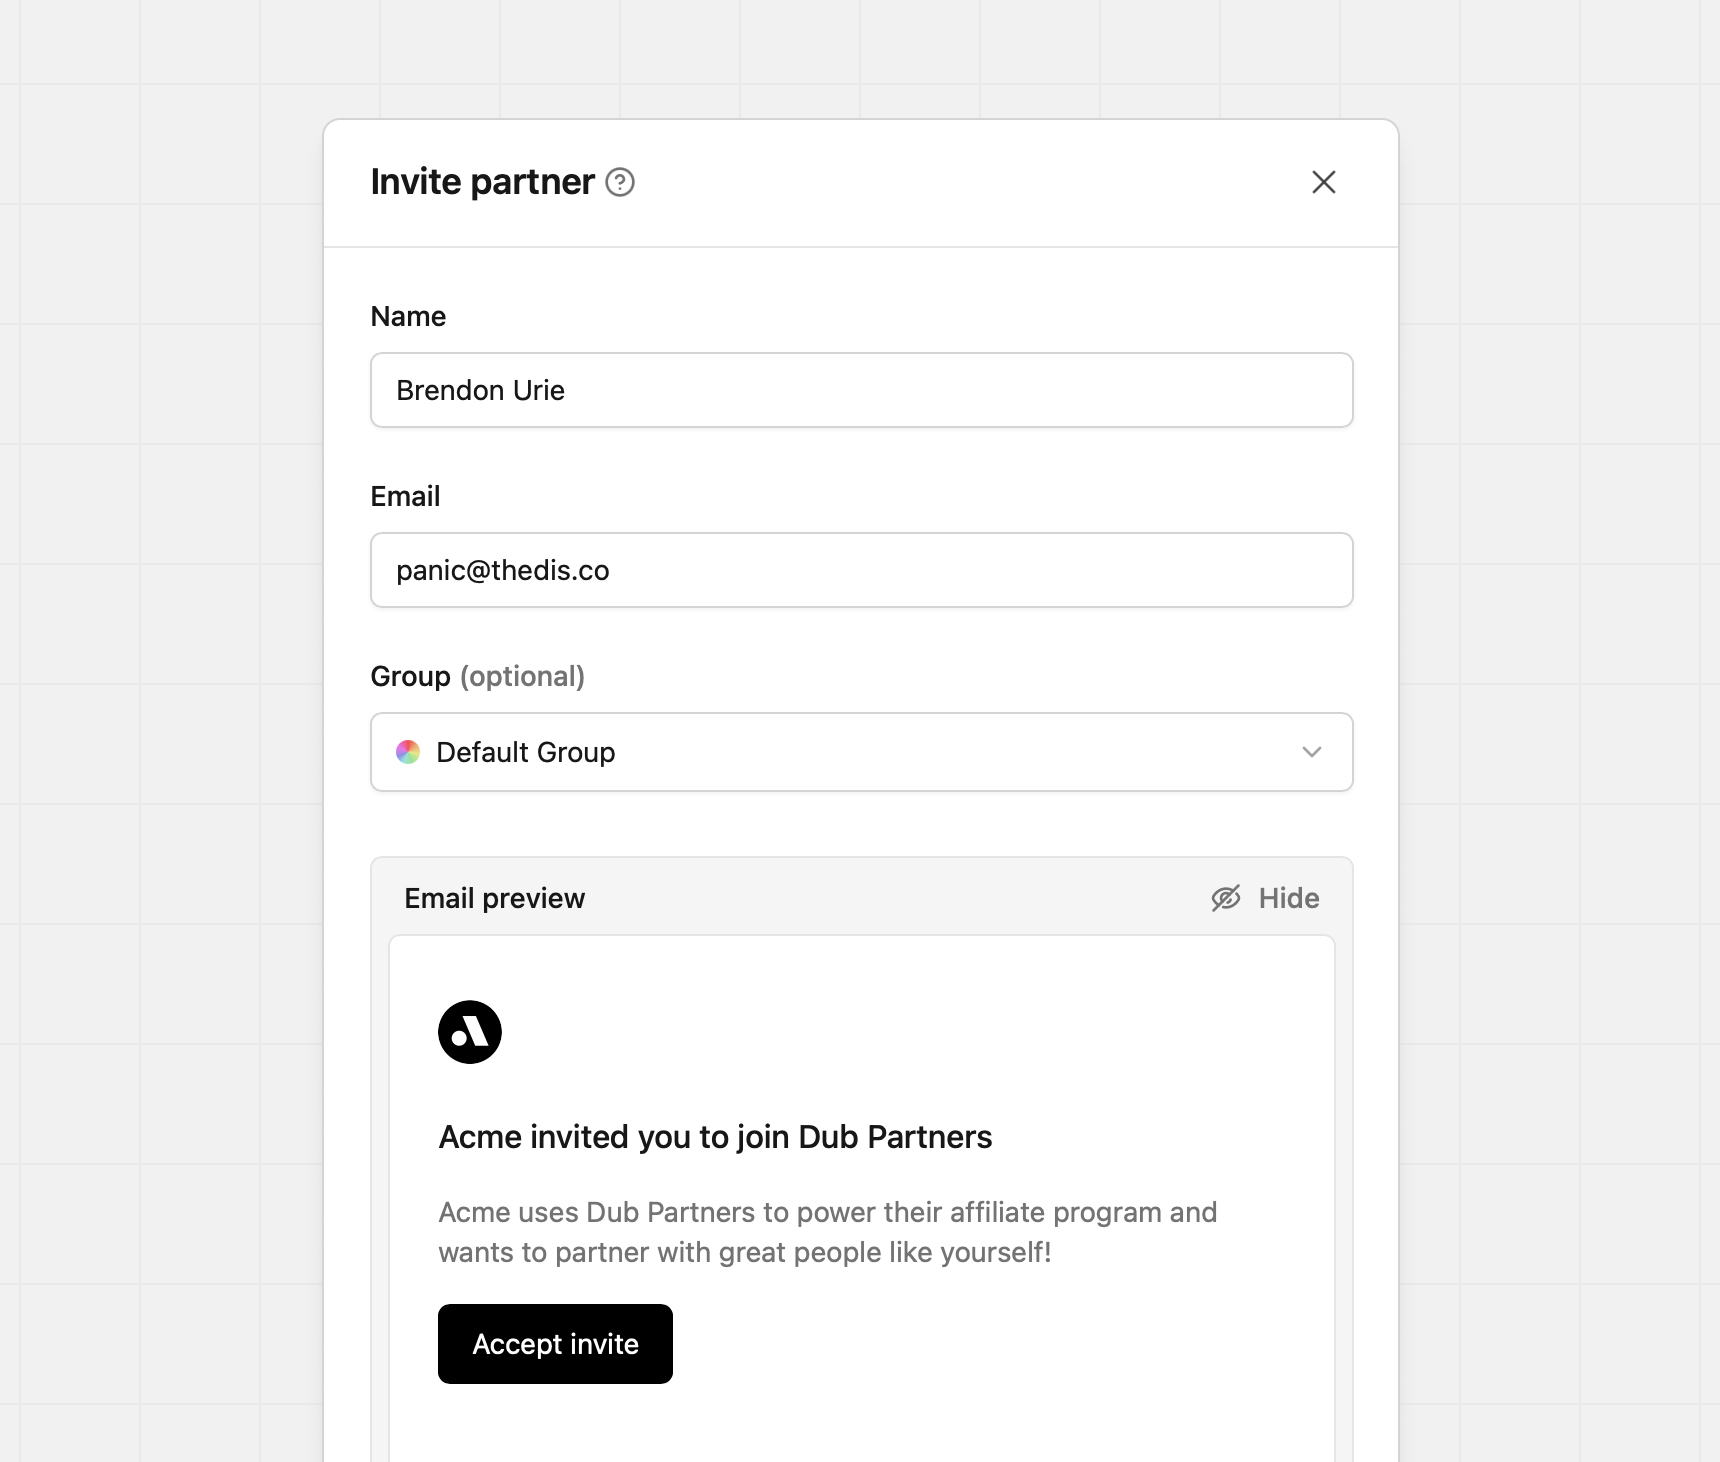Click the "Acme invited you" preview heading
1720x1462 pixels.
(x=715, y=1137)
